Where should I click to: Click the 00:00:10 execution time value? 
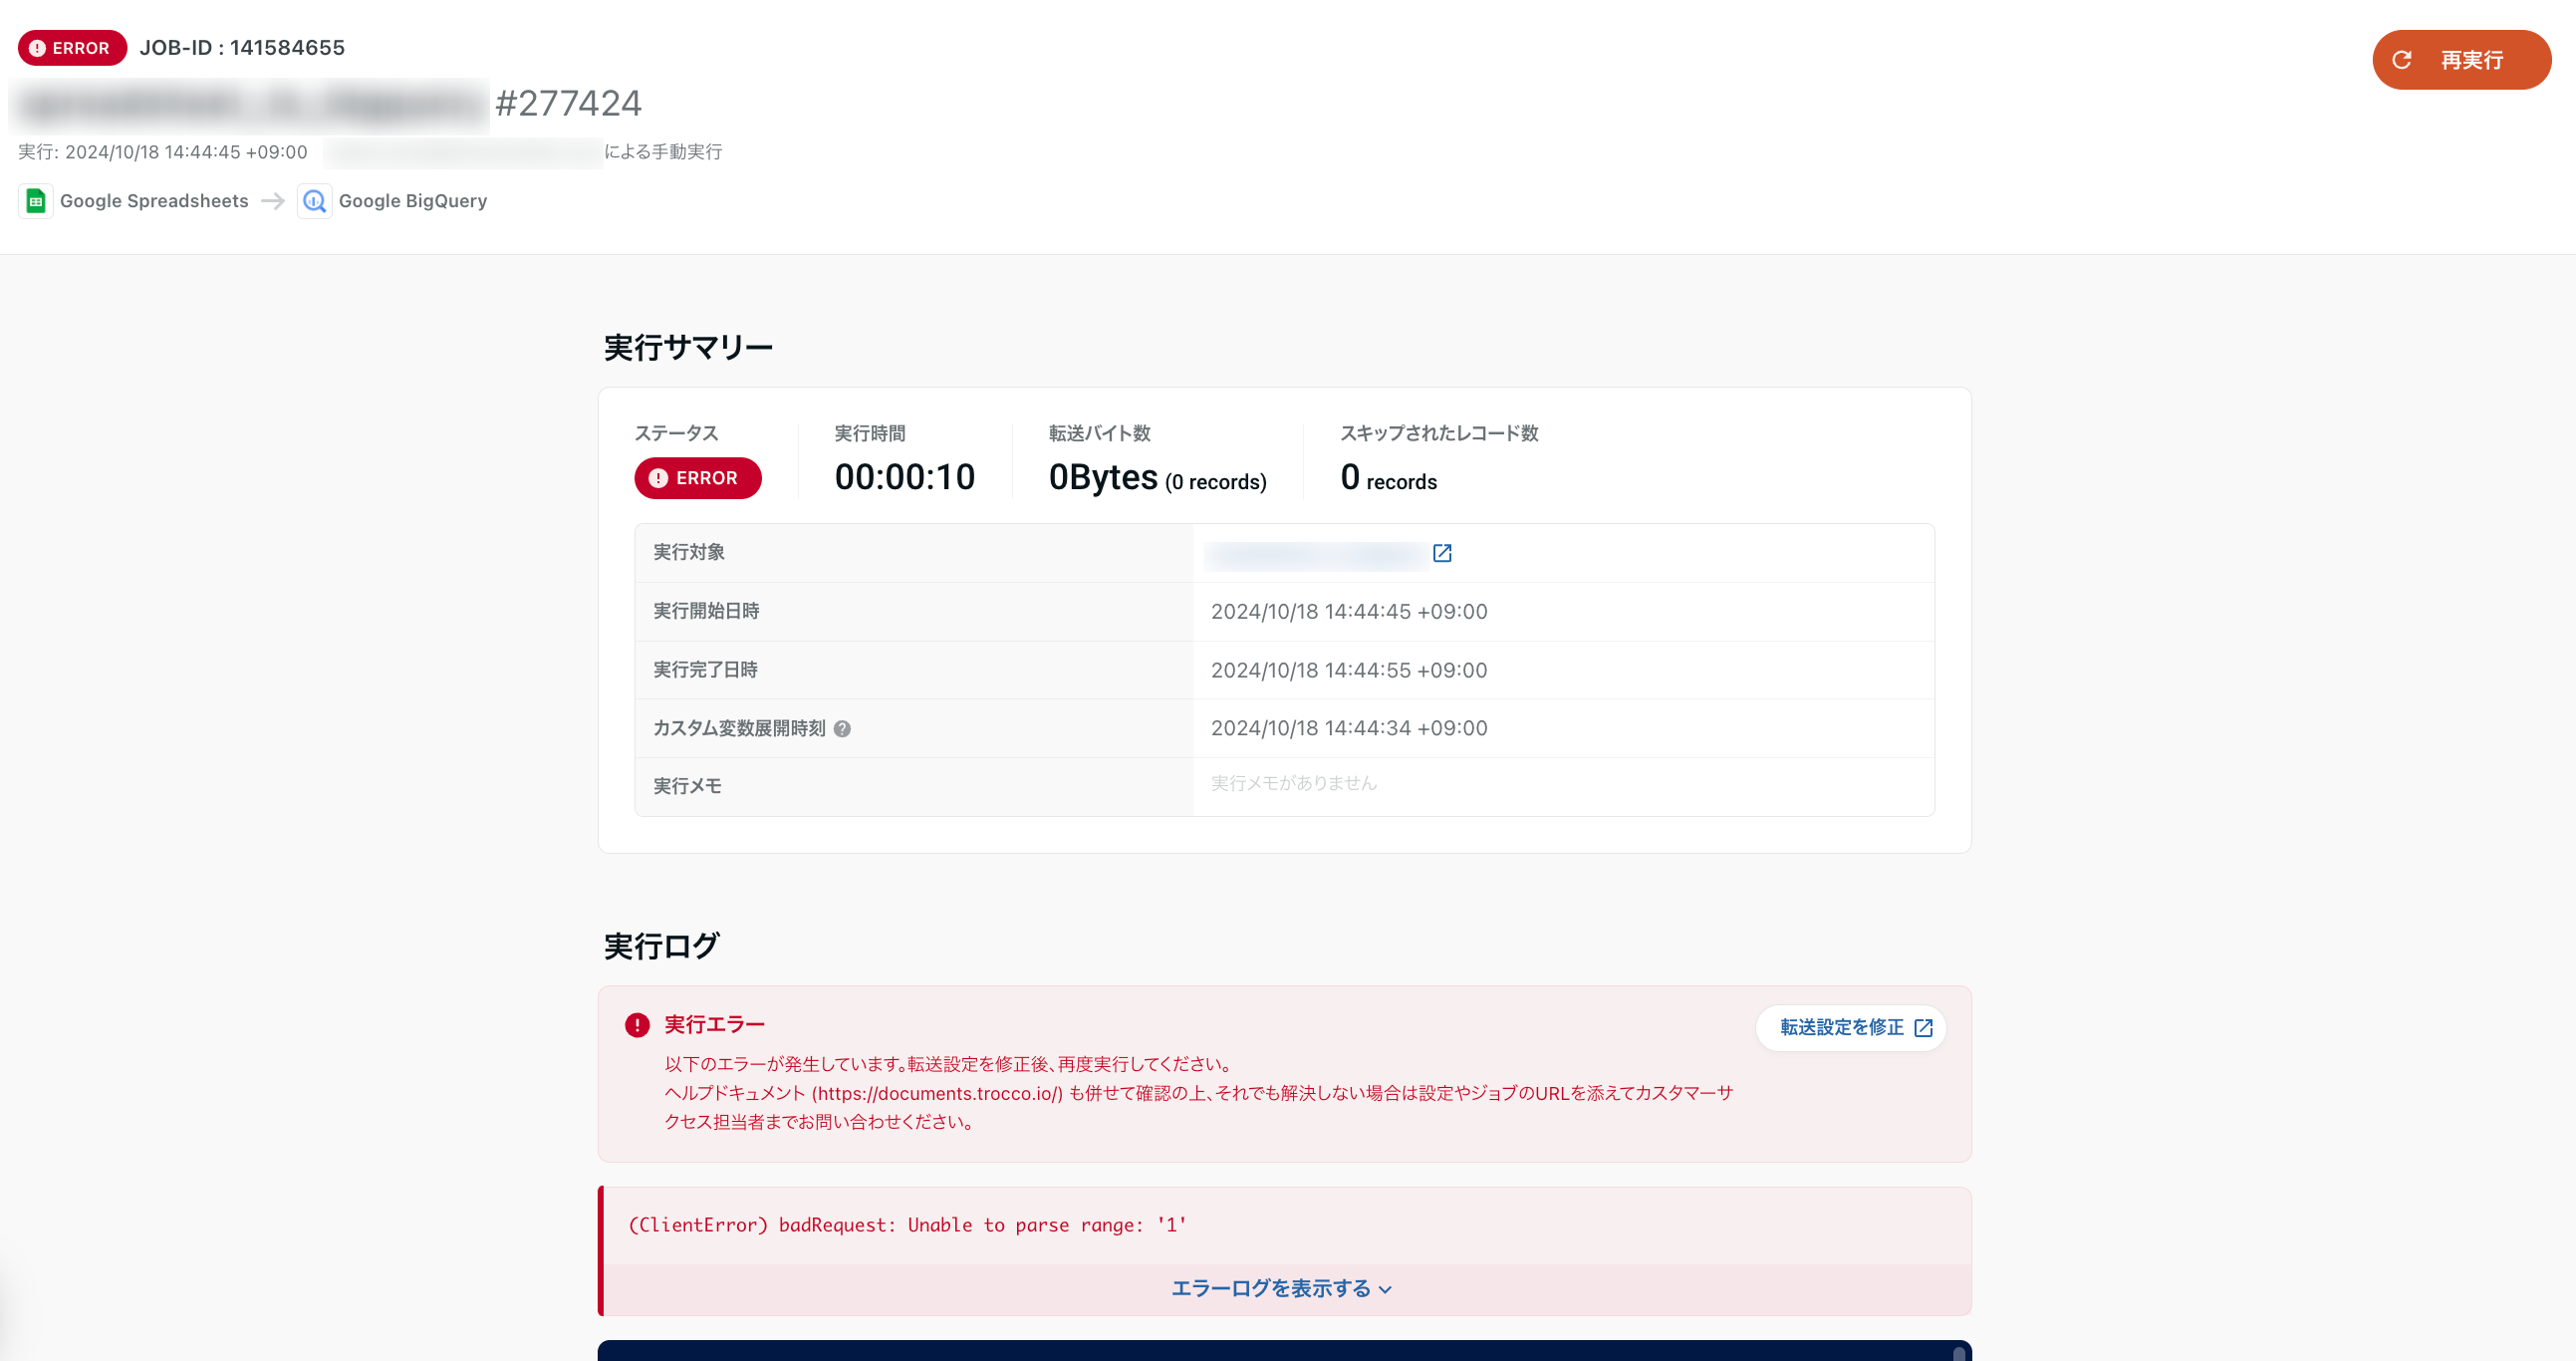tap(904, 477)
